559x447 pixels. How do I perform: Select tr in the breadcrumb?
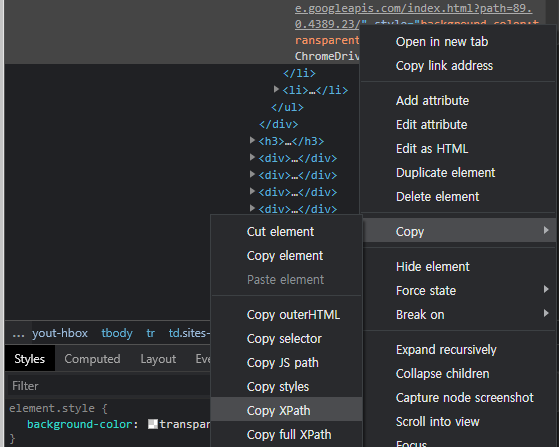150,333
